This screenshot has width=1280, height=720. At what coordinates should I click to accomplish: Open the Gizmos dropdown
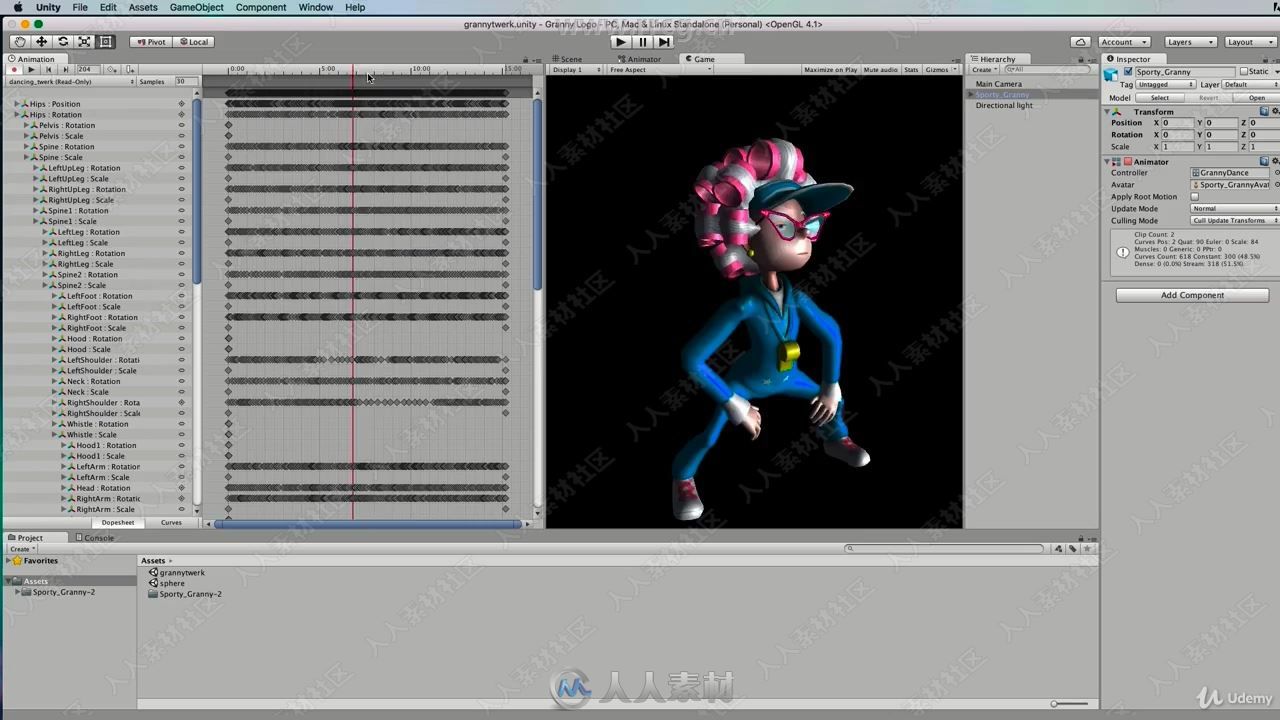[939, 70]
